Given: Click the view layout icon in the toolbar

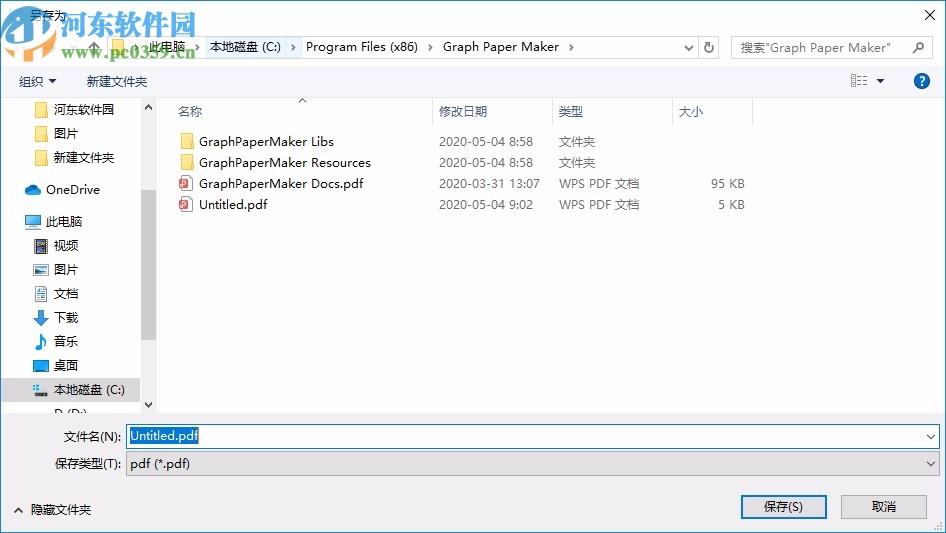Looking at the screenshot, I should [x=859, y=81].
